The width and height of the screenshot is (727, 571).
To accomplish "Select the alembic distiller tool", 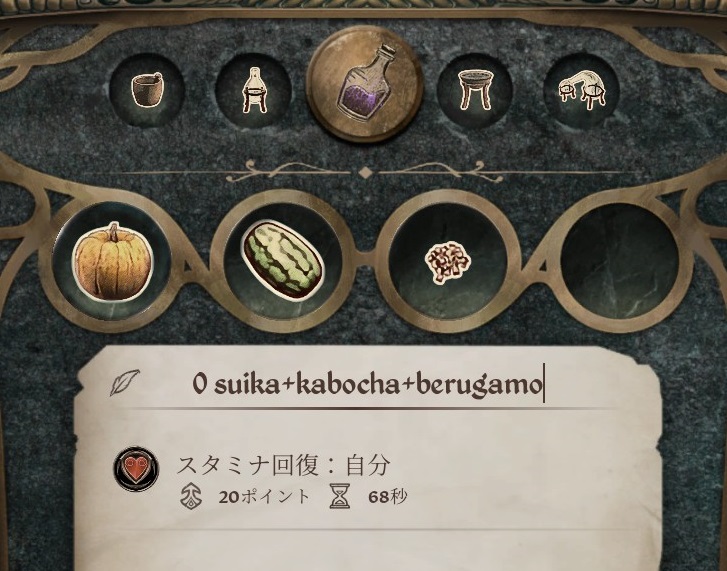I will click(582, 90).
